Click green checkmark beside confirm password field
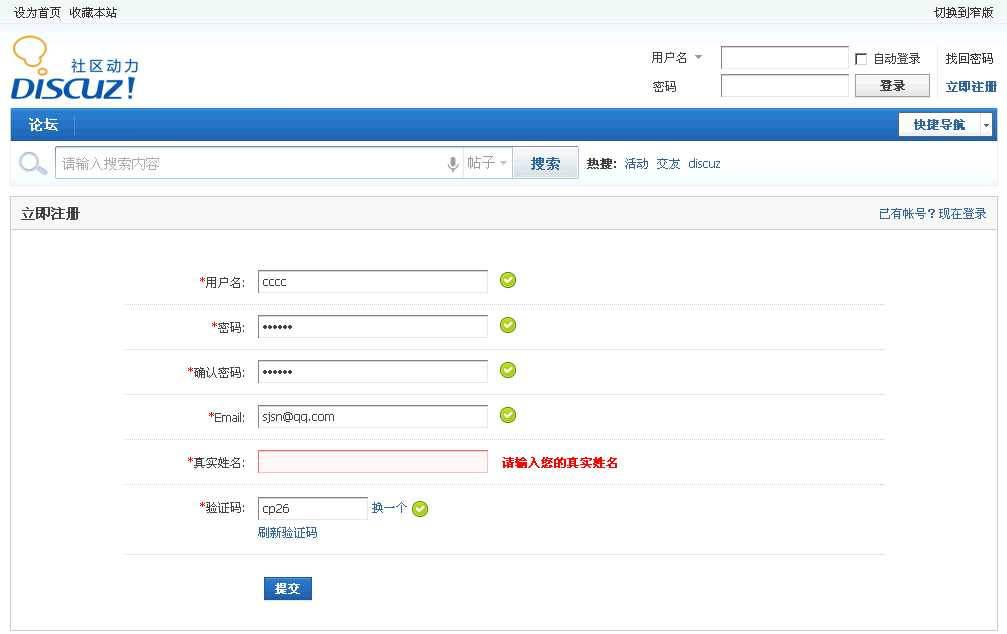Screen dimensions: 1007x634 508,370
